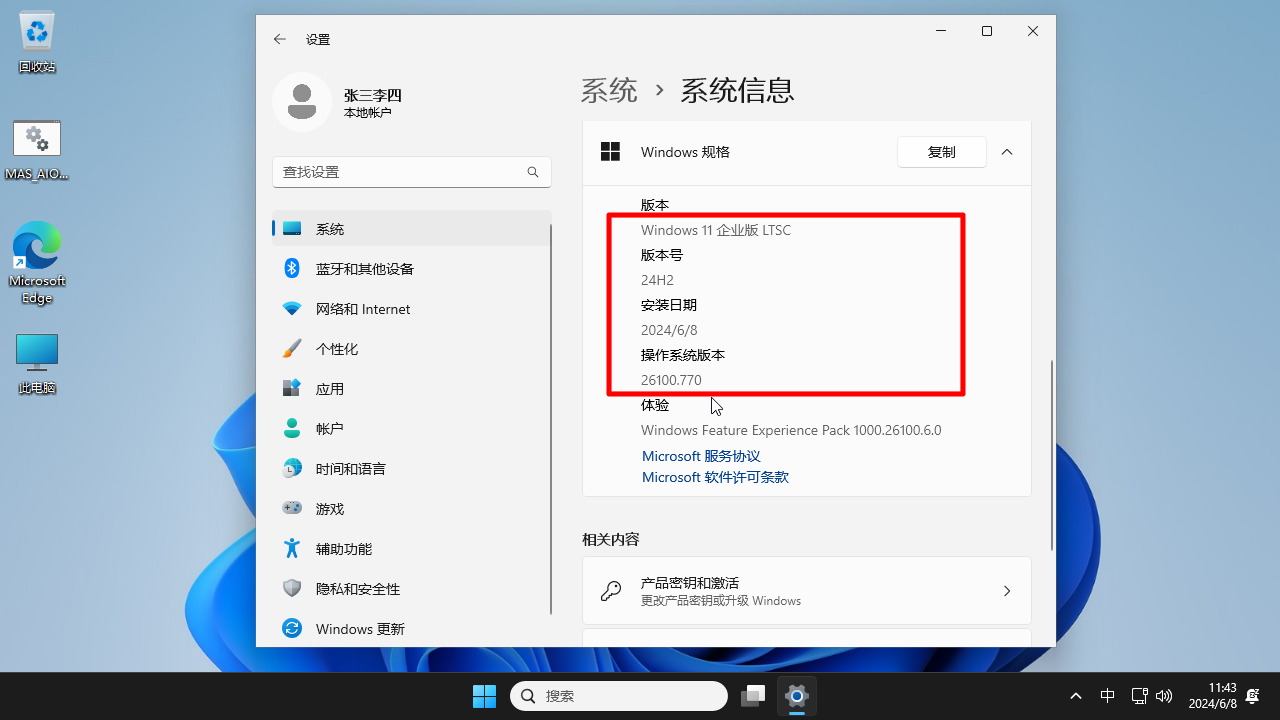The image size is (1280, 720).
Task: Open Task View on the taskbar
Action: tap(753, 696)
